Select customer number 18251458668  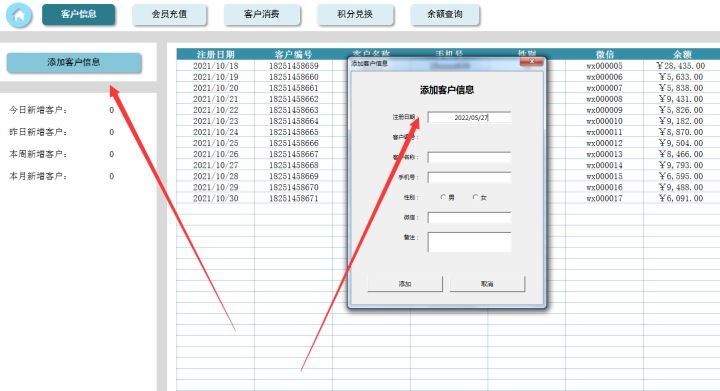(x=293, y=165)
